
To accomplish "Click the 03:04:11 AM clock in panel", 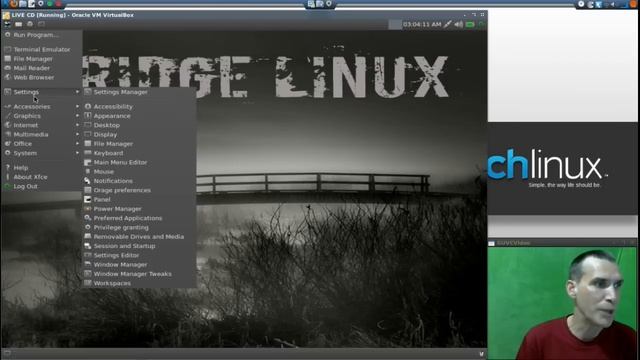I will (x=422, y=24).
